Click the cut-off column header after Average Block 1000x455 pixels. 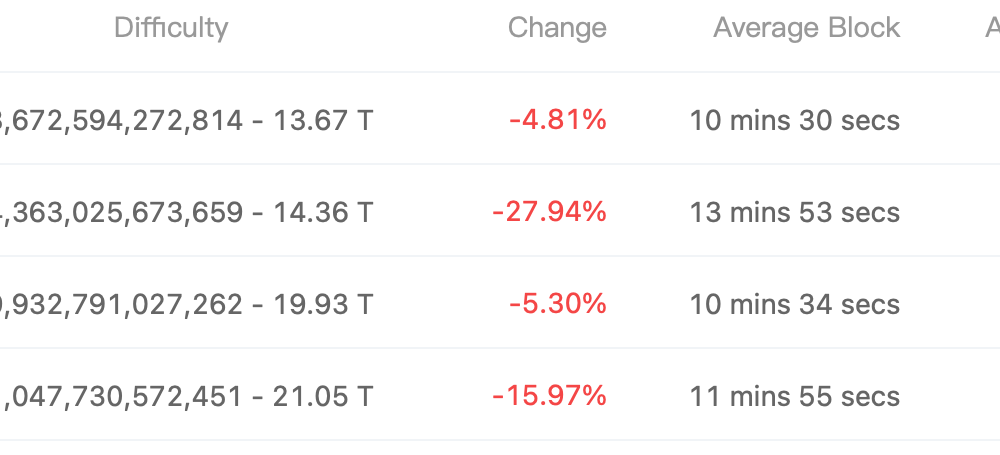pos(992,28)
